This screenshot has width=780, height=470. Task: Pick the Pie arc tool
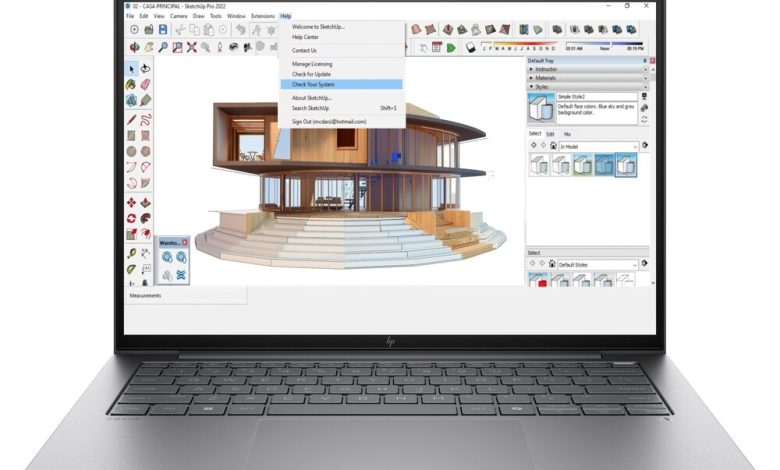tap(145, 183)
